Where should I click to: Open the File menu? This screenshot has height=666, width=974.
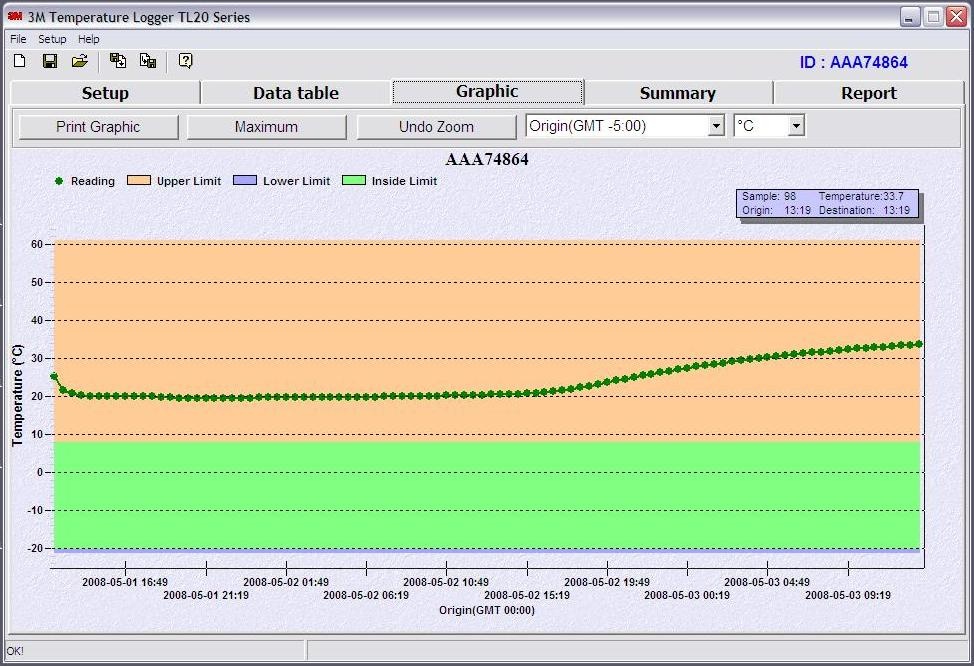tap(18, 39)
